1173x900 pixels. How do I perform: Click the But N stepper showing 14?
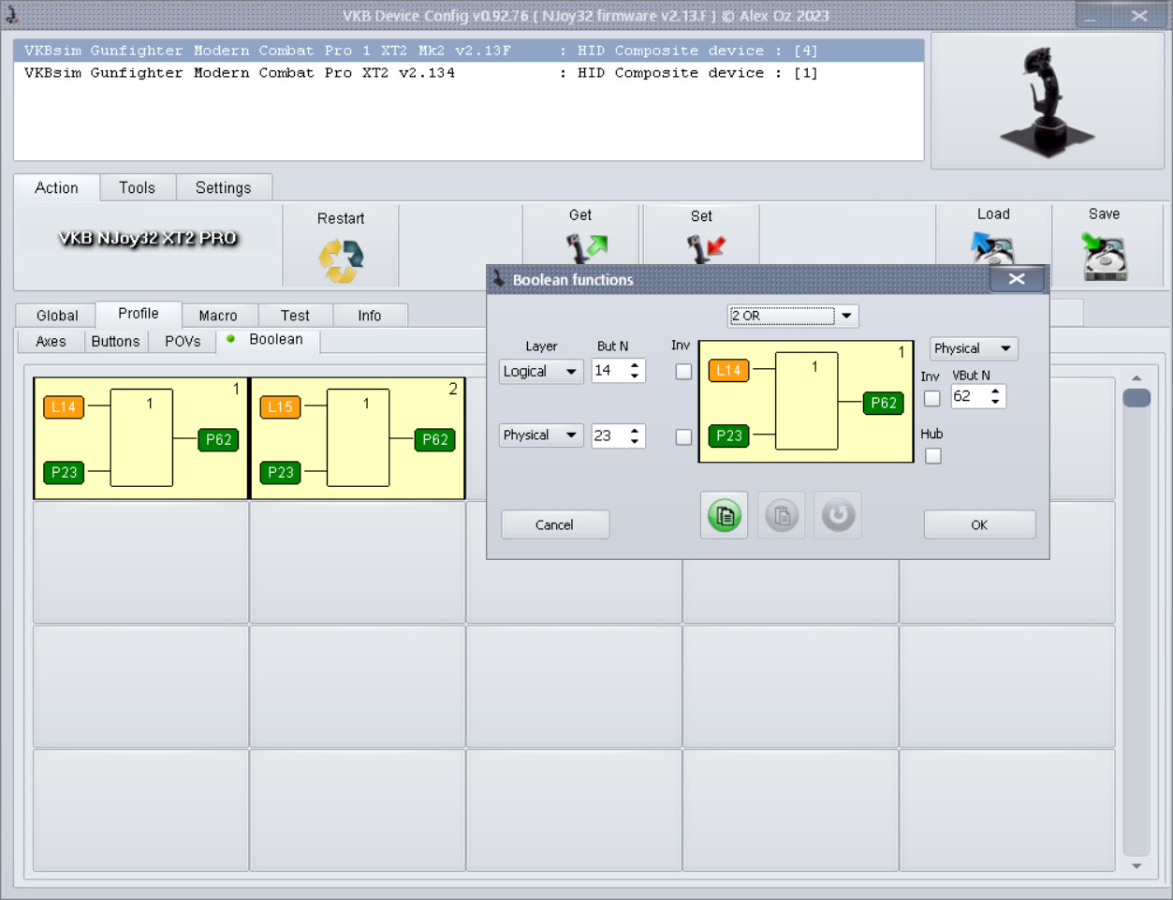[618, 370]
